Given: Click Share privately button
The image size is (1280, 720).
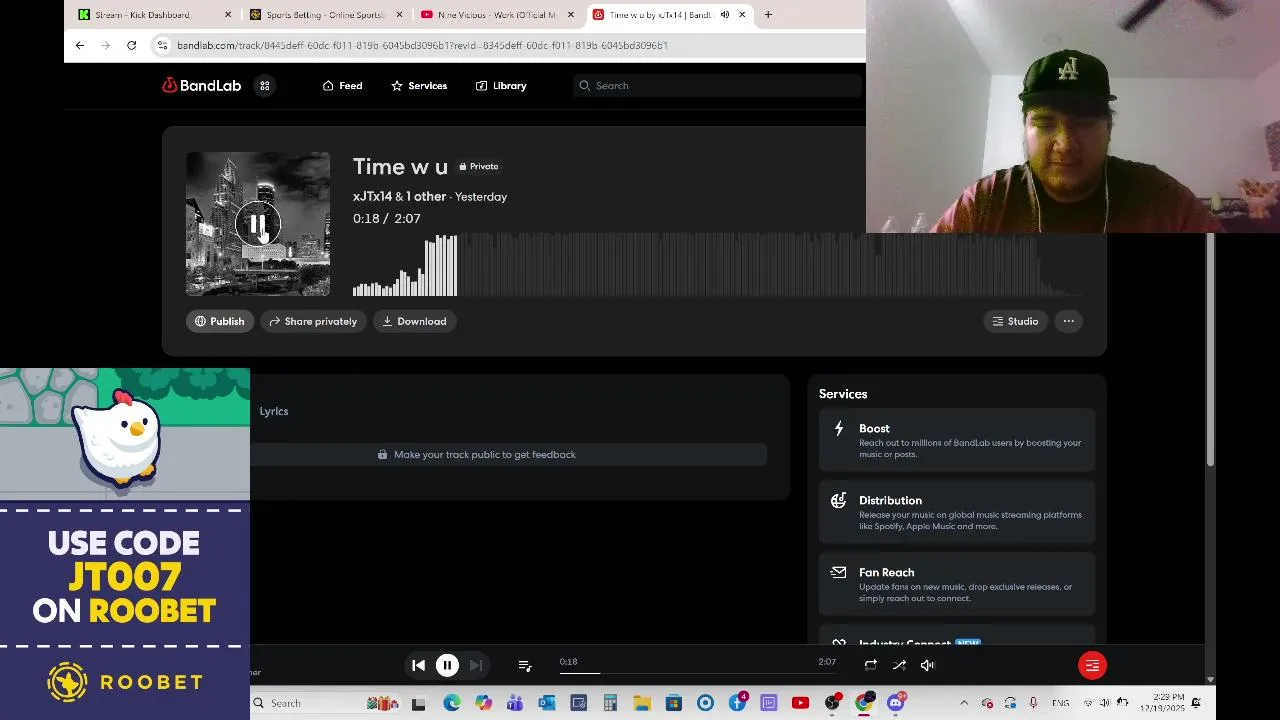Looking at the screenshot, I should [x=313, y=321].
